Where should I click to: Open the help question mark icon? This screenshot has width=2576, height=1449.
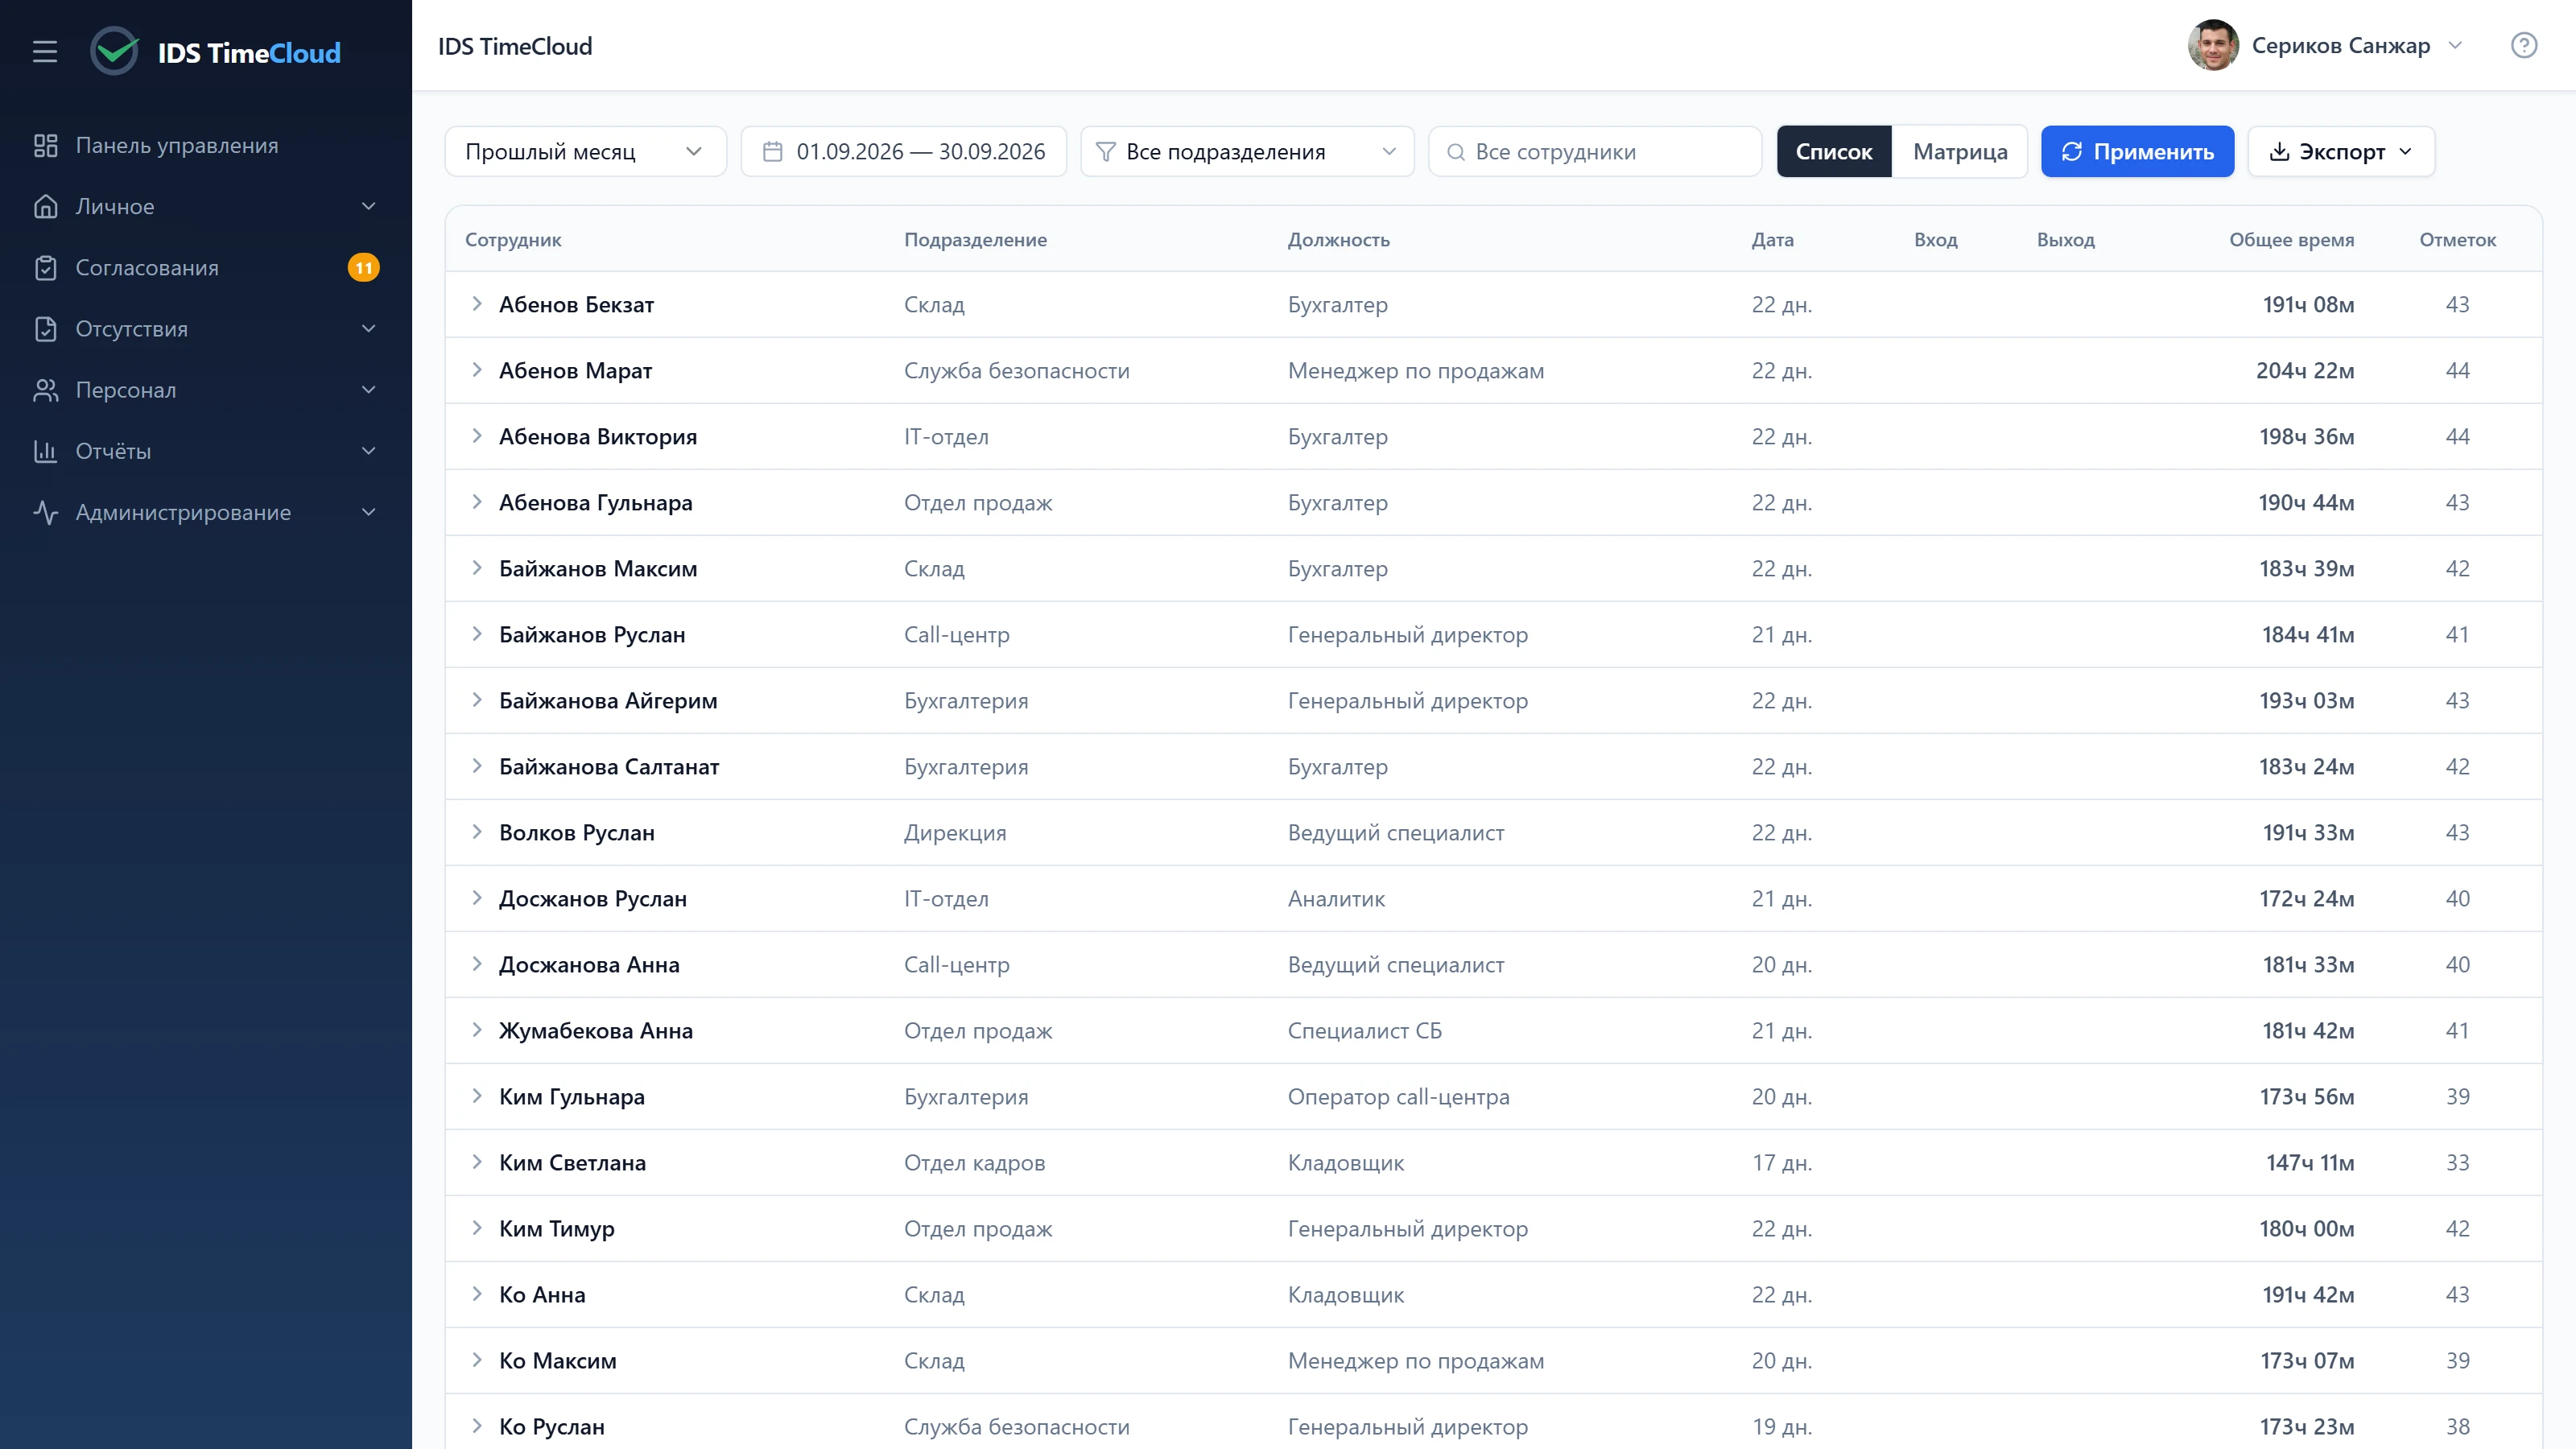tap(2523, 46)
